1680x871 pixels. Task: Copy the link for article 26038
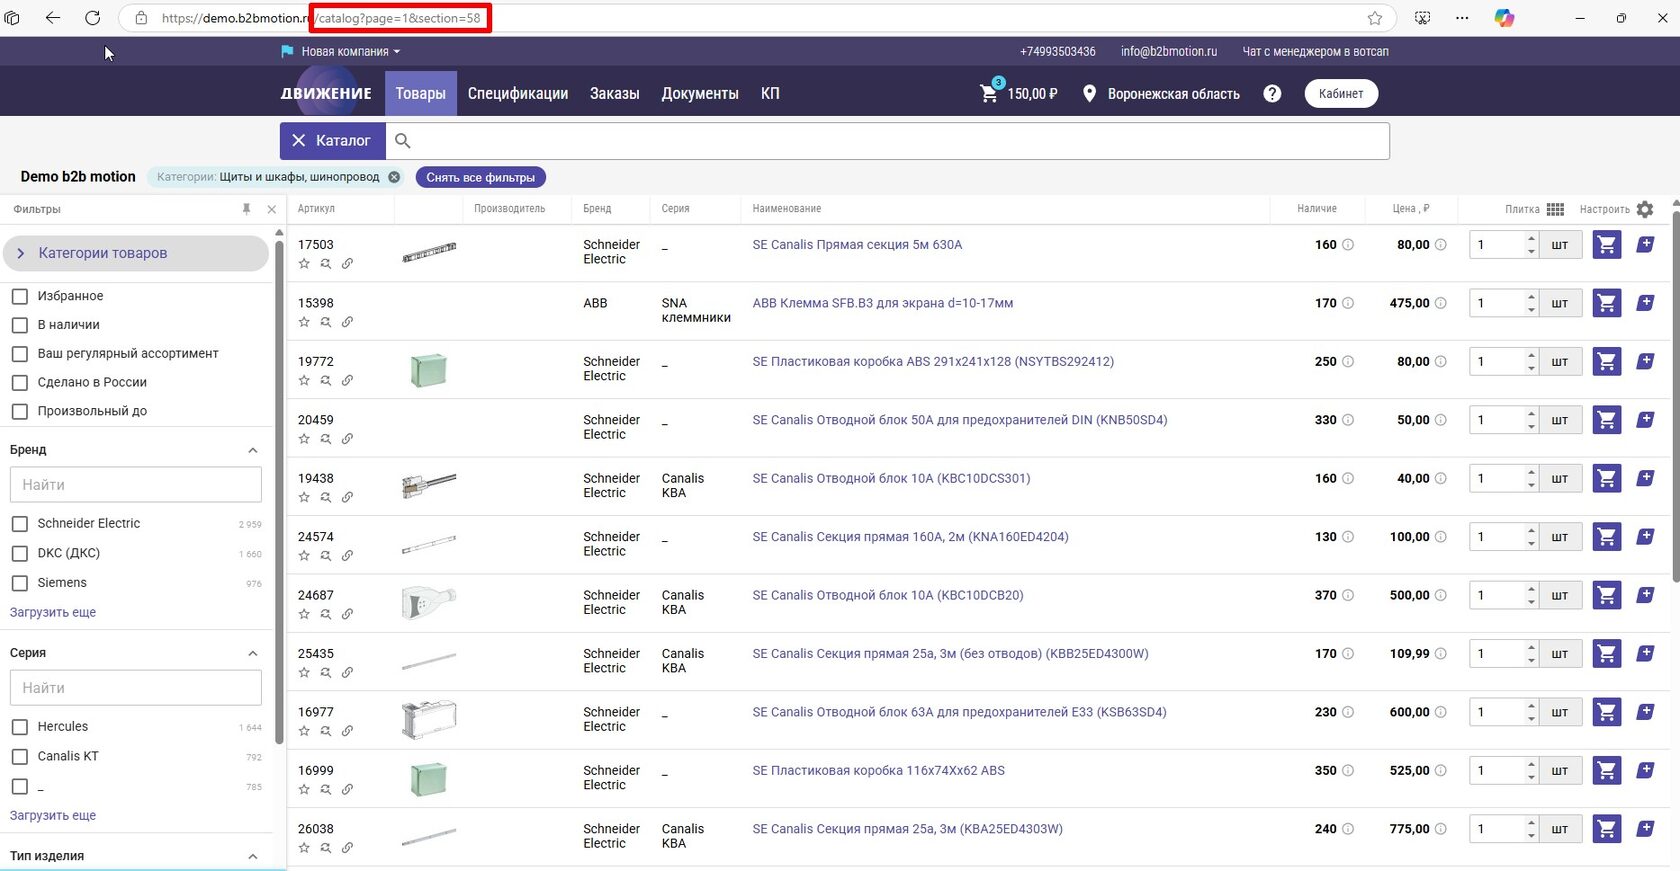pyautogui.click(x=347, y=848)
